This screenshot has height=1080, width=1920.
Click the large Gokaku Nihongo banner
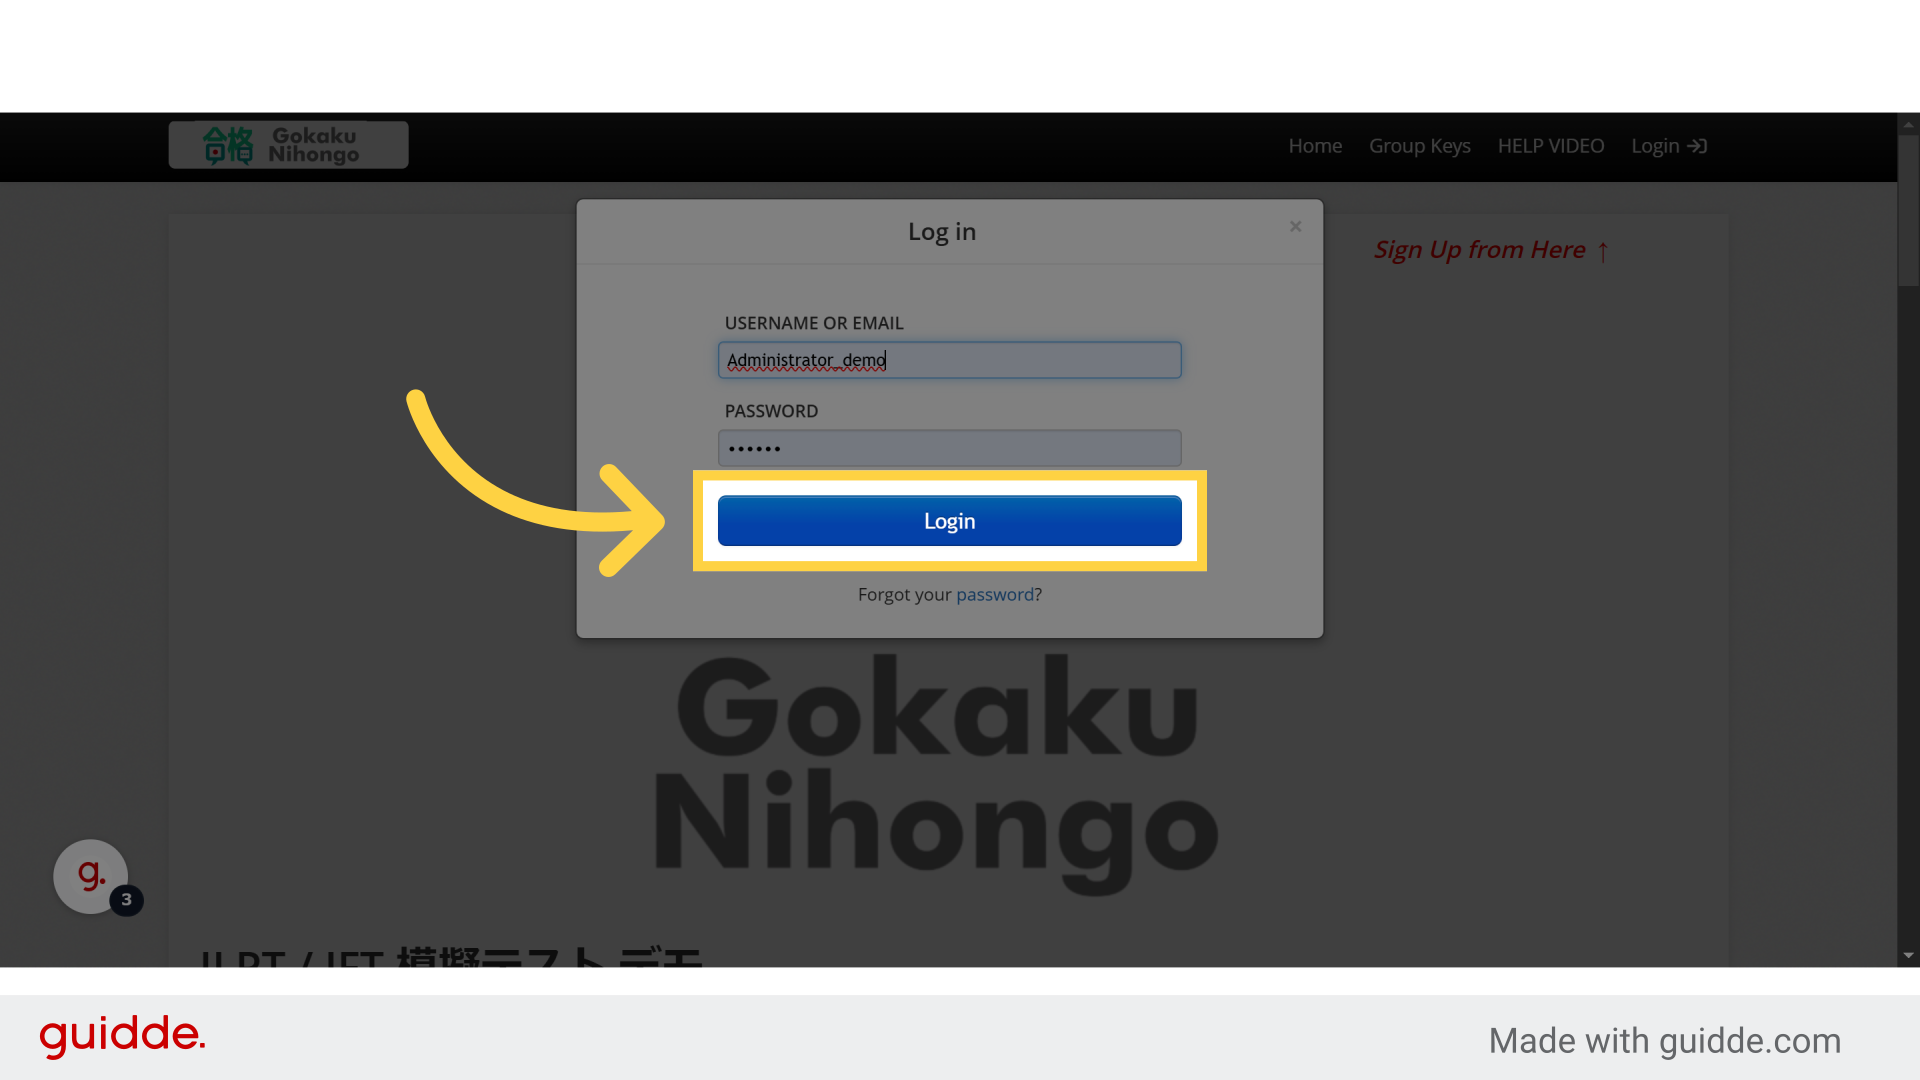pyautogui.click(x=937, y=770)
